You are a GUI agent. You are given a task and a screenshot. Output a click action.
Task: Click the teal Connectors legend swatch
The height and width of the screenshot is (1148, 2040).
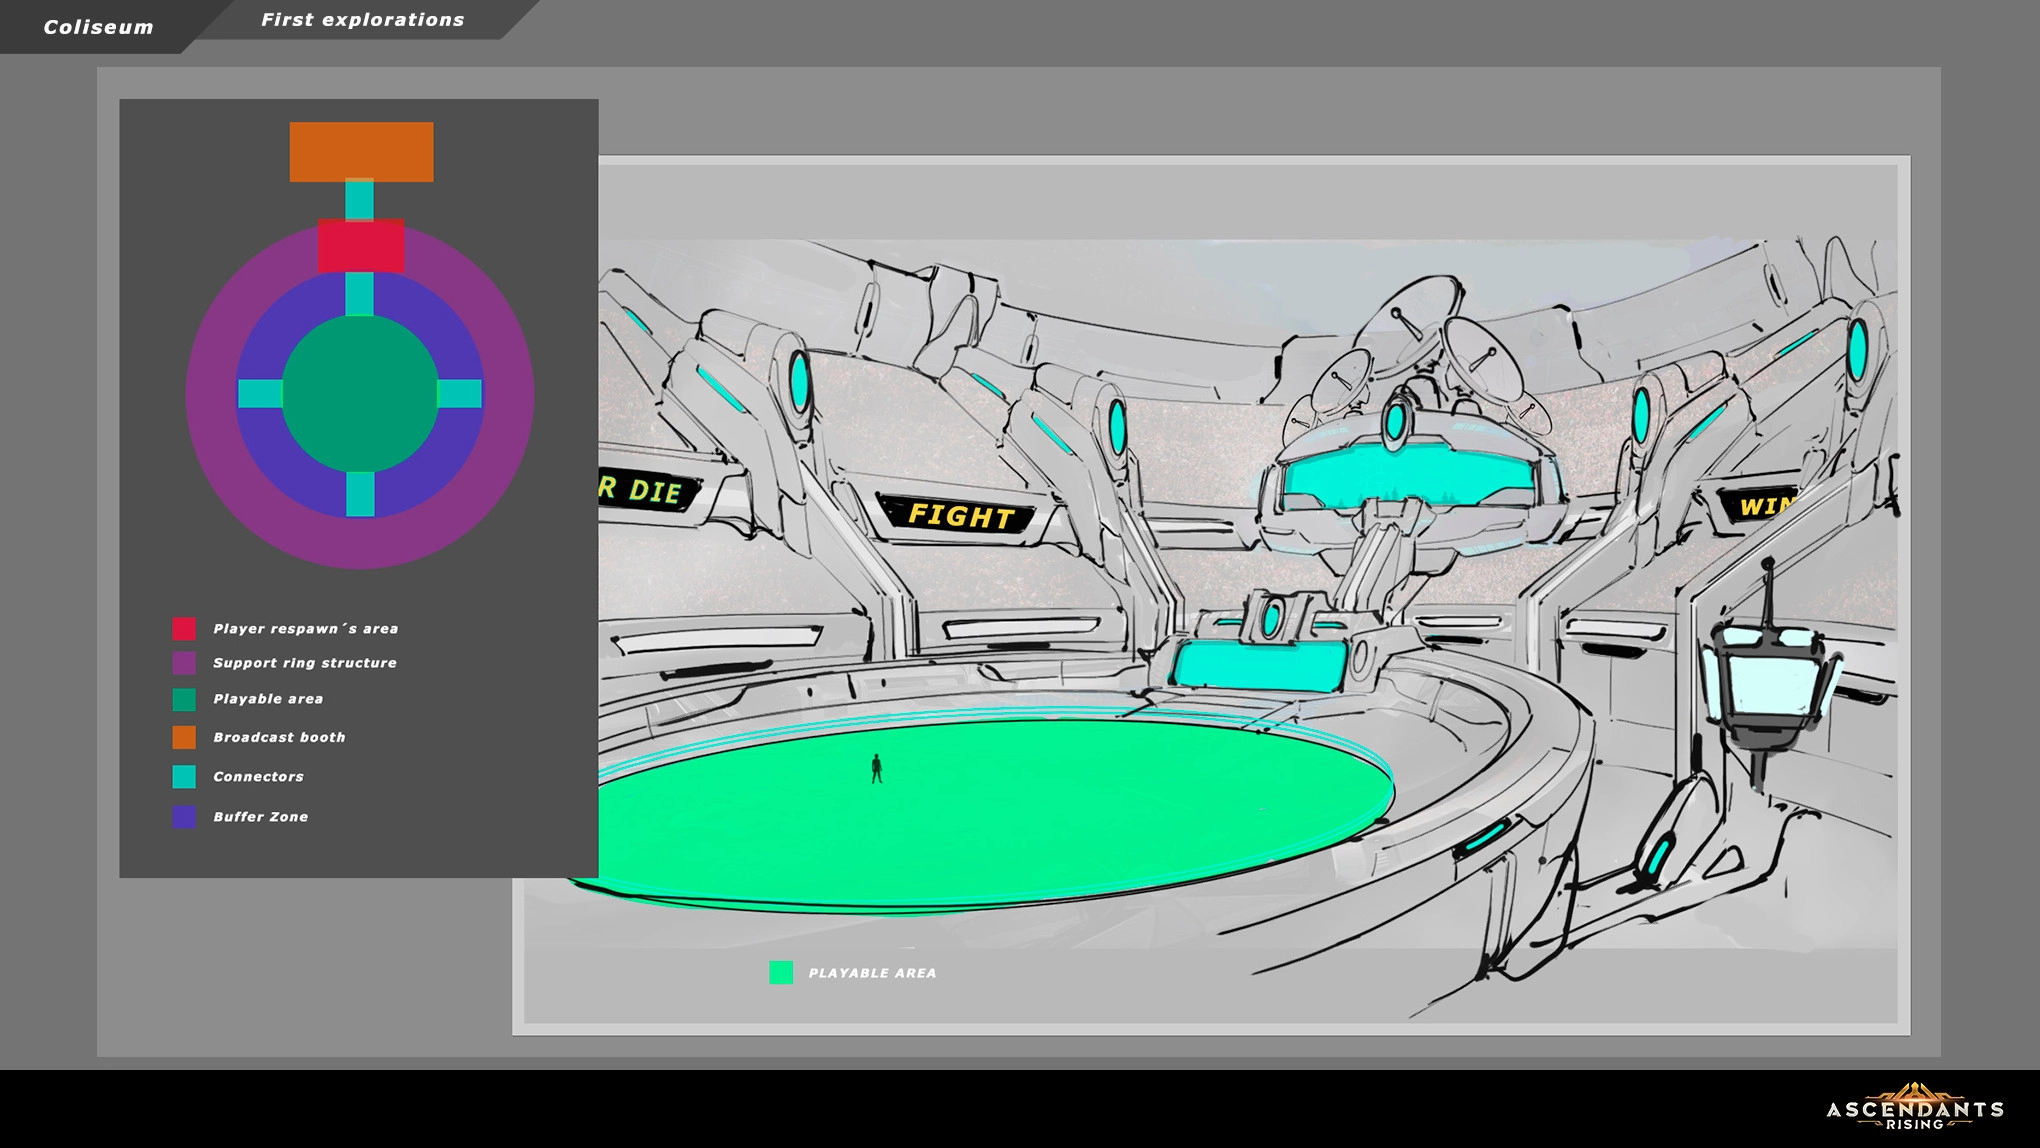click(184, 776)
